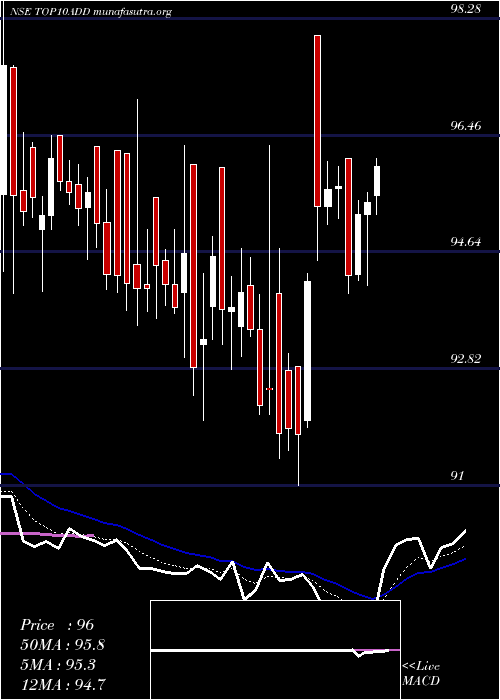
Task: Click the MACD inset chart box
Action: pos(275,650)
